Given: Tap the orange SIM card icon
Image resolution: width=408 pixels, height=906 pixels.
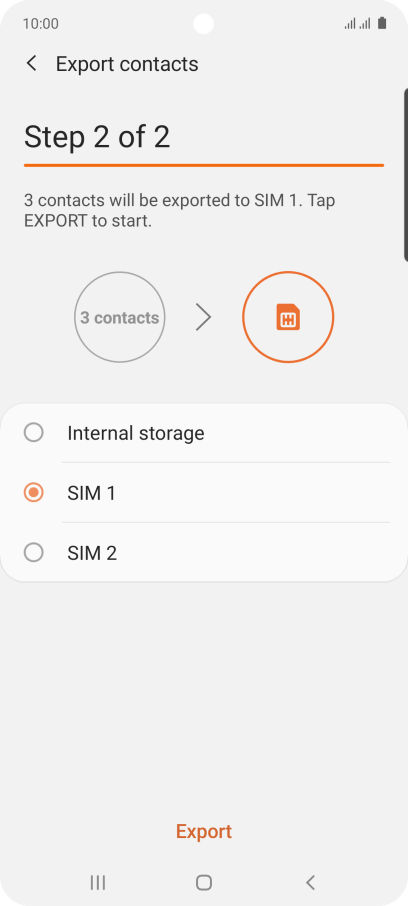Looking at the screenshot, I should coord(288,317).
